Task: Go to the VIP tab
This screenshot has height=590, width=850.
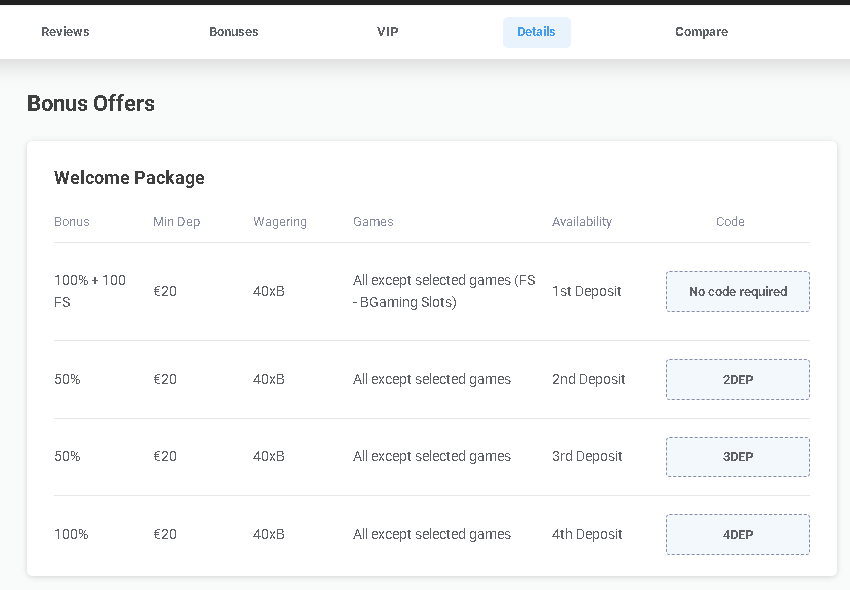Action: coord(387,32)
